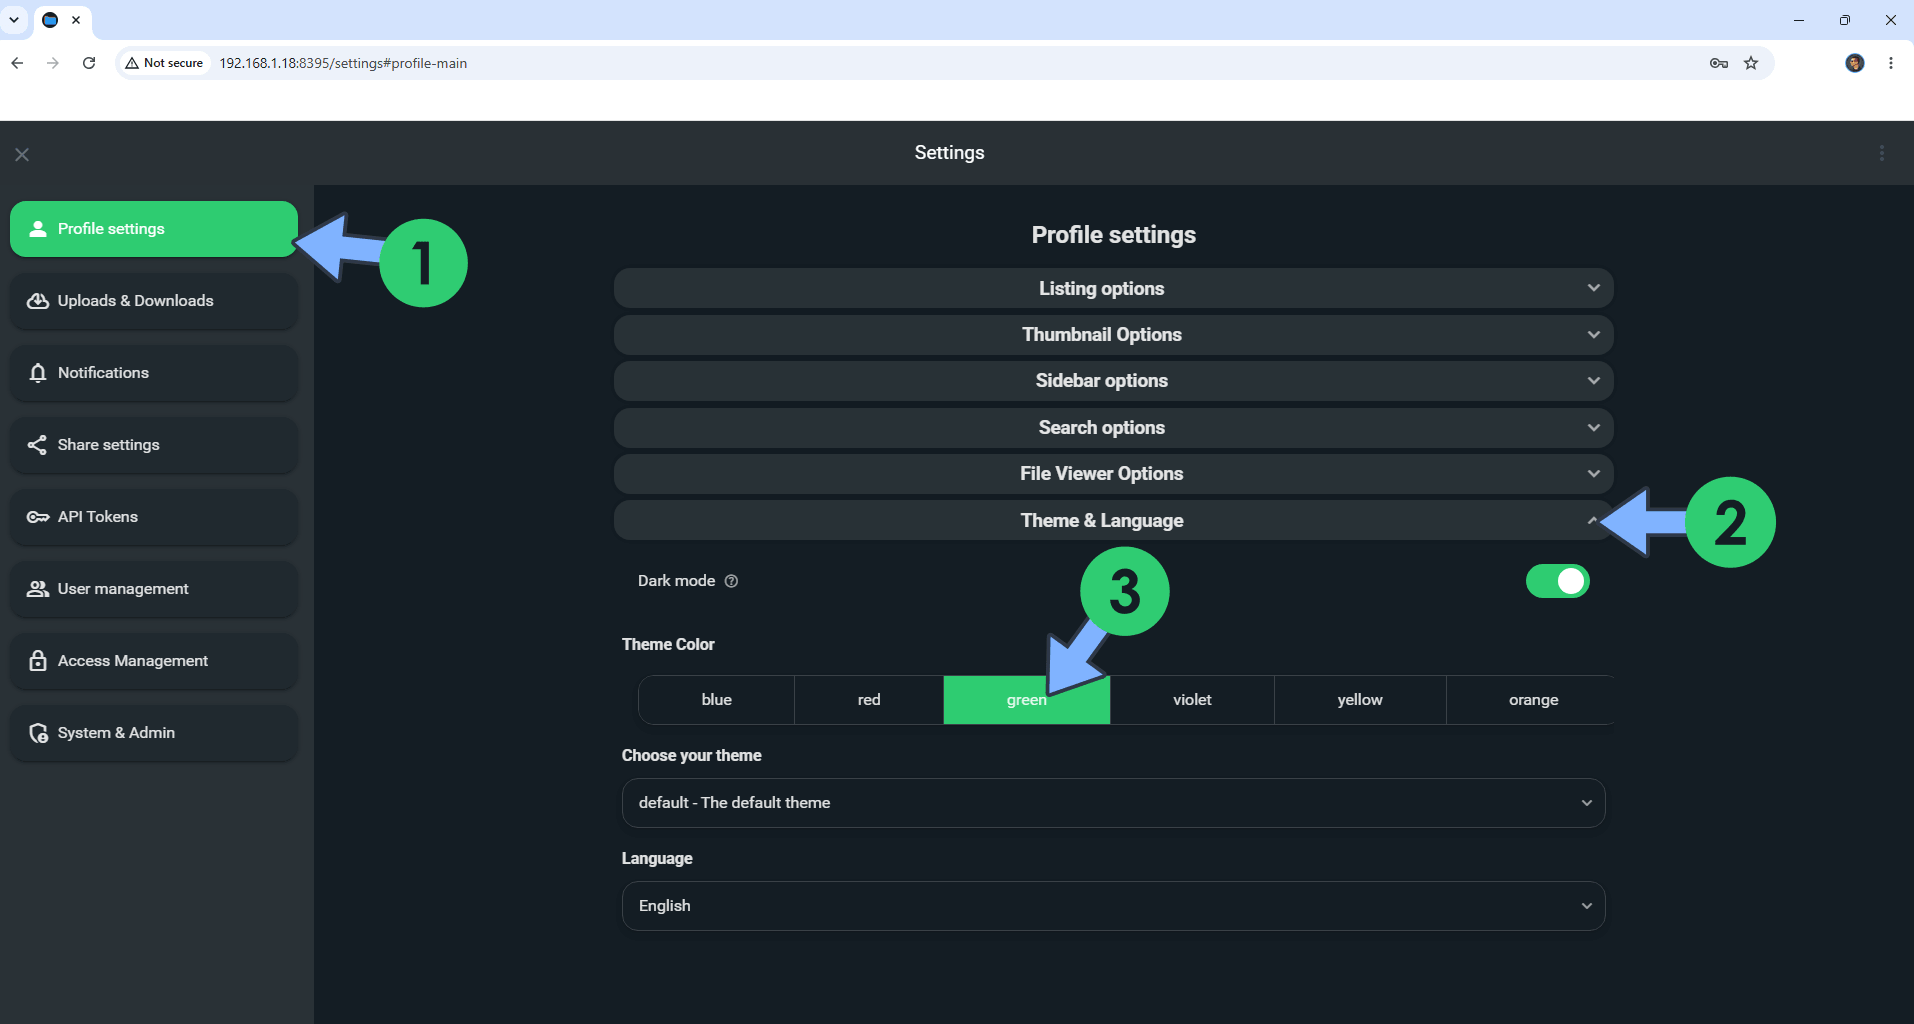Choose the violet theme color

(x=1192, y=700)
